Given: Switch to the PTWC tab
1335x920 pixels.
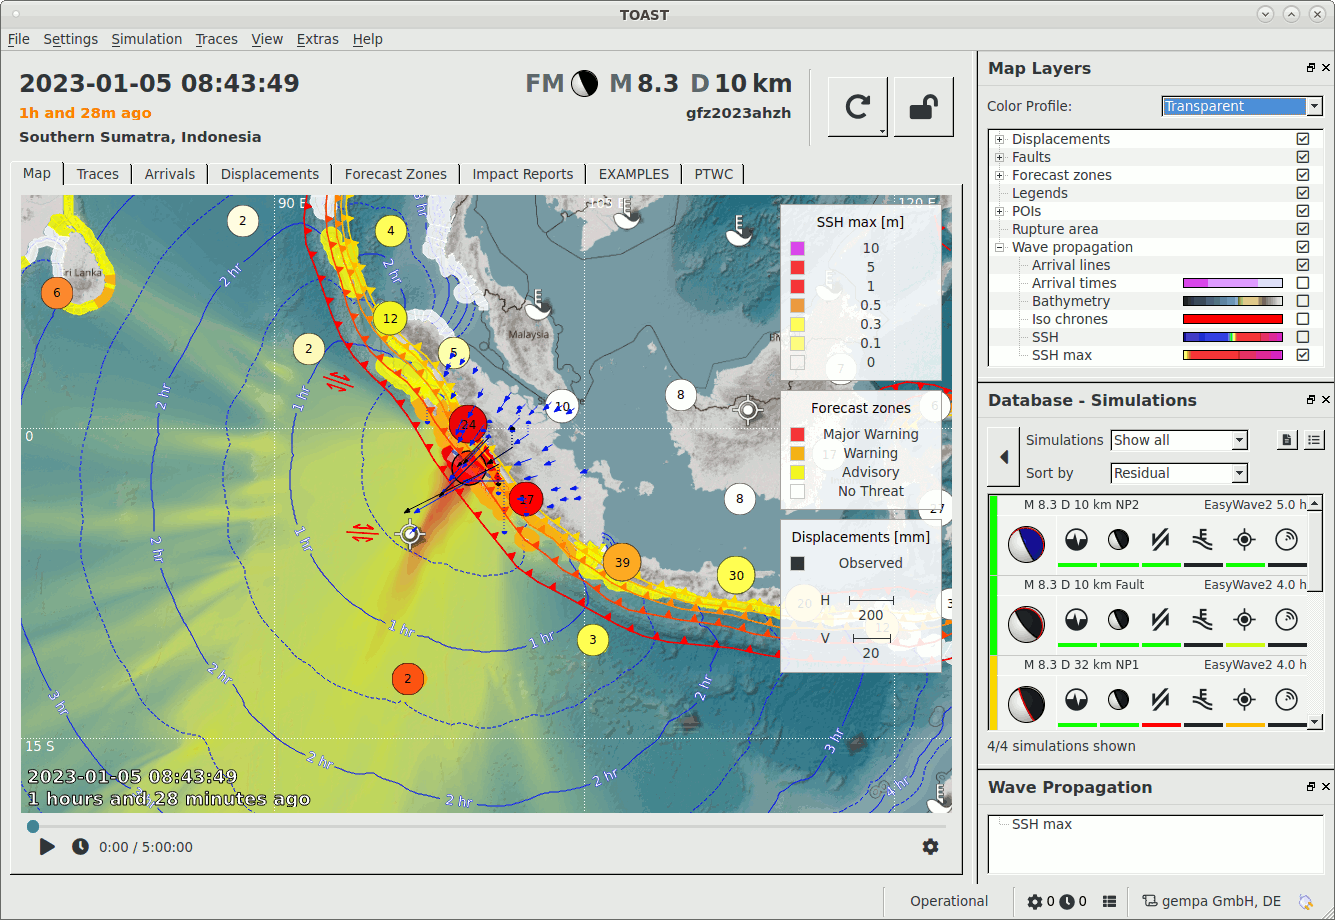Looking at the screenshot, I should click(714, 174).
